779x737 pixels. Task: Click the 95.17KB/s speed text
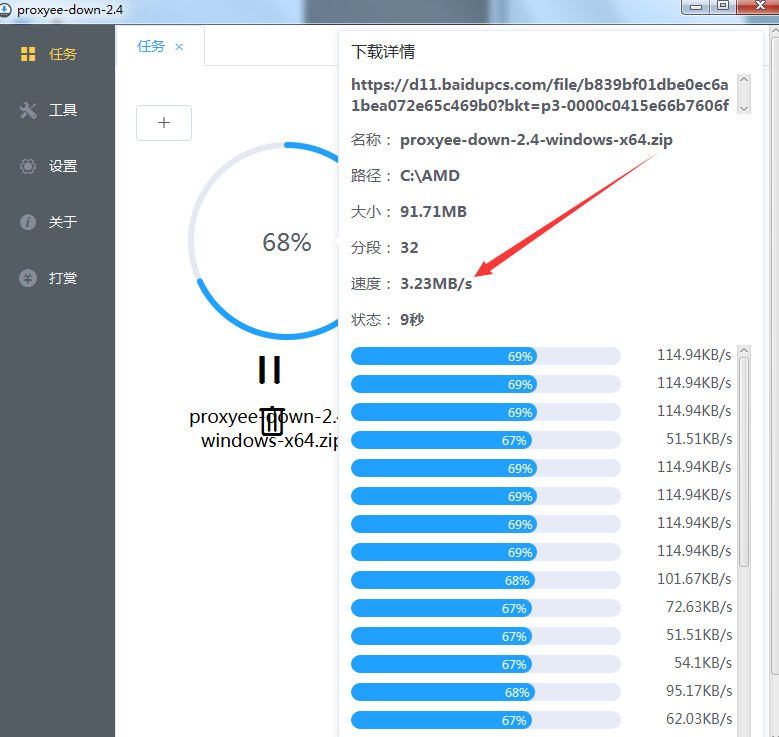[x=699, y=691]
